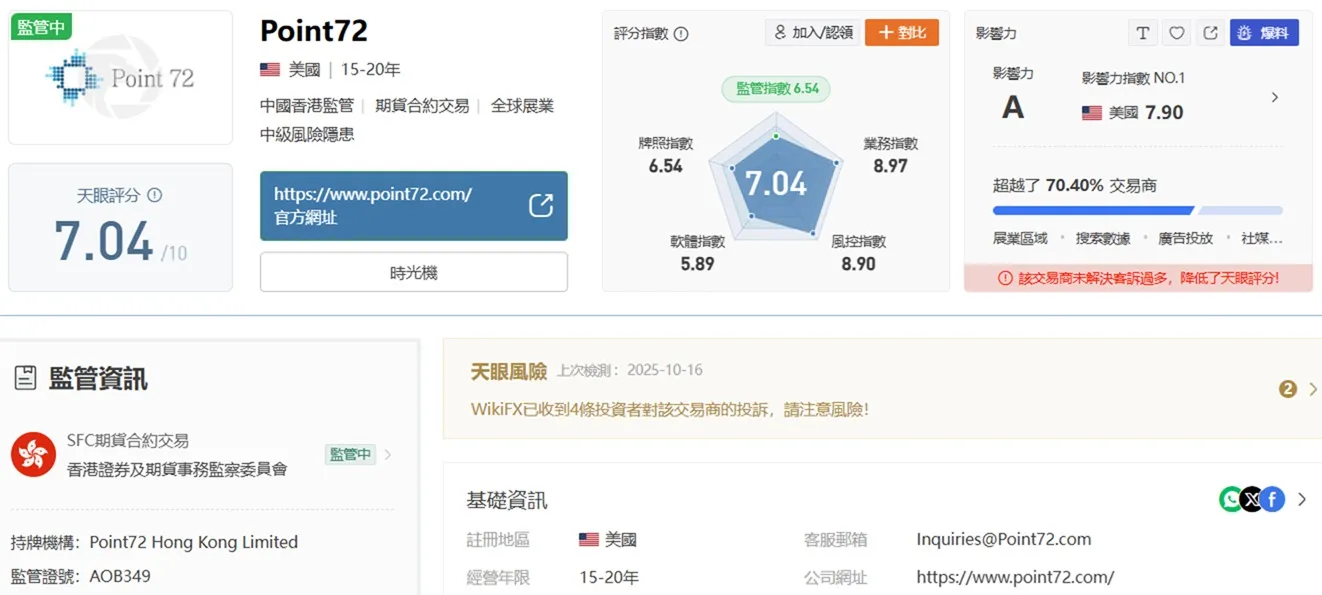Viewport: 1322px width, 595px height.
Task: Click the Inquiries@Point72.com email
Action: pos(1003,539)
